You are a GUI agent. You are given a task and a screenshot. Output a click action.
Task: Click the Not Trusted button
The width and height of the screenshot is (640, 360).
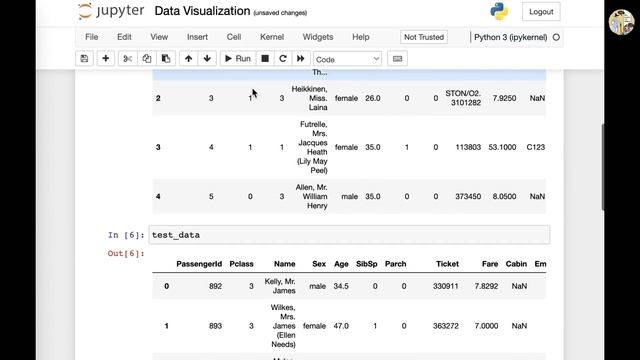(424, 37)
